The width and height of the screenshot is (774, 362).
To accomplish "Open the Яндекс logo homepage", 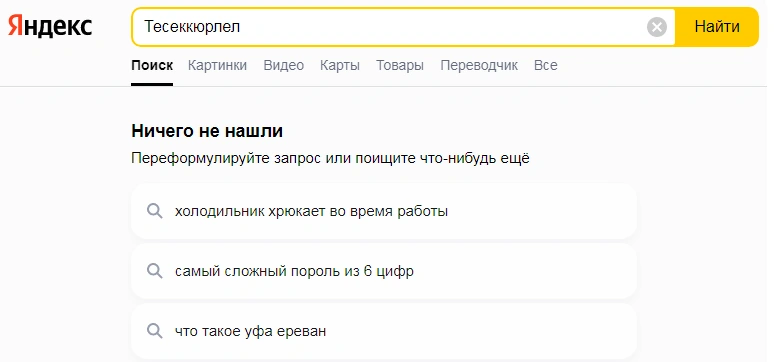I will (x=50, y=26).
